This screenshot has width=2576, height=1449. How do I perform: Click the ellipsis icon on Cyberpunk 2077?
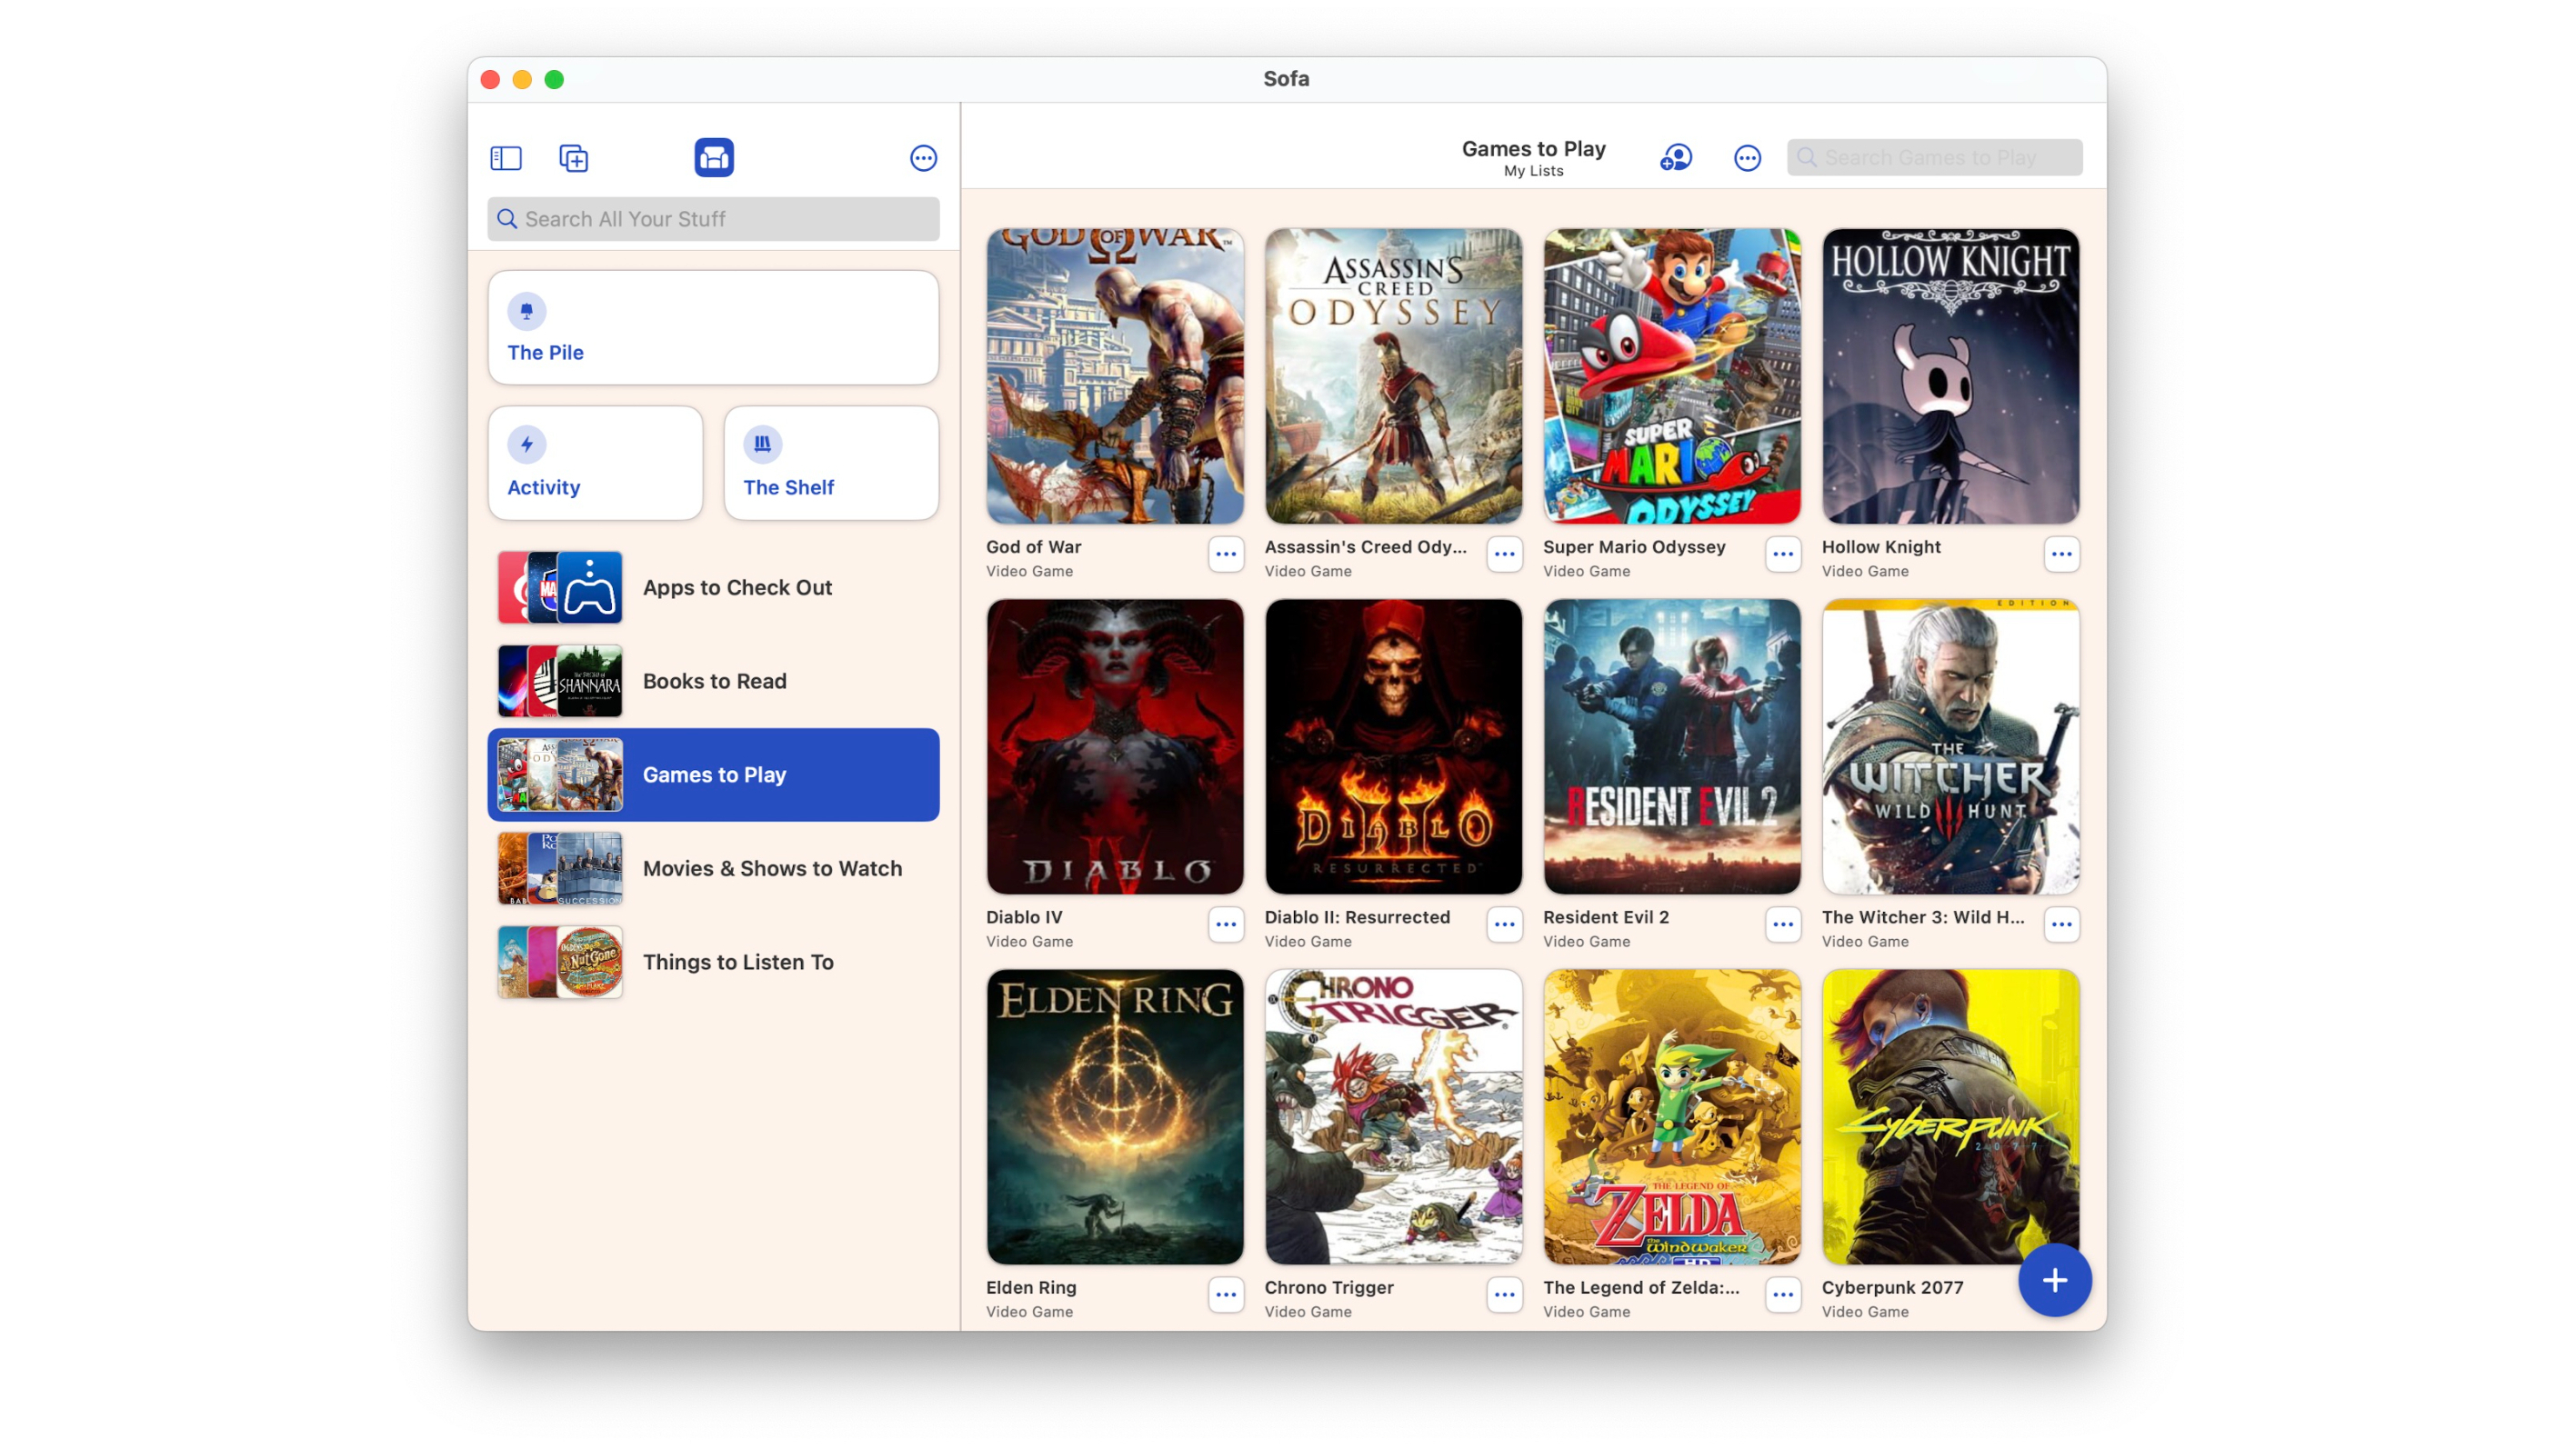(x=2063, y=1294)
